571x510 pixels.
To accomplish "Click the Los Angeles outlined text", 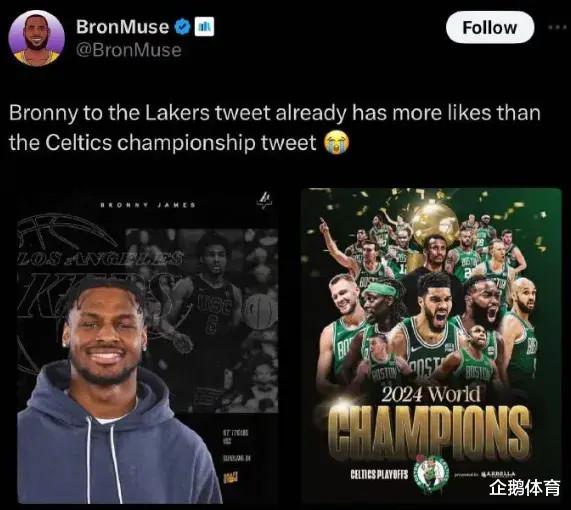I will tap(100, 259).
